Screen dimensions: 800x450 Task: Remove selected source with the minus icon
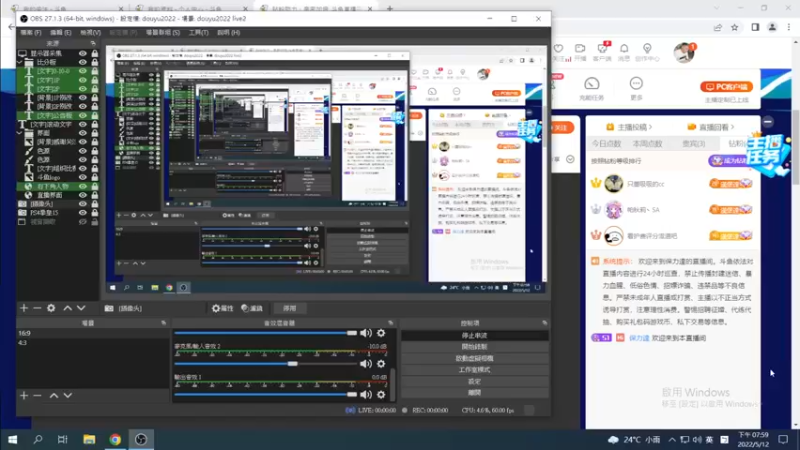click(37, 308)
